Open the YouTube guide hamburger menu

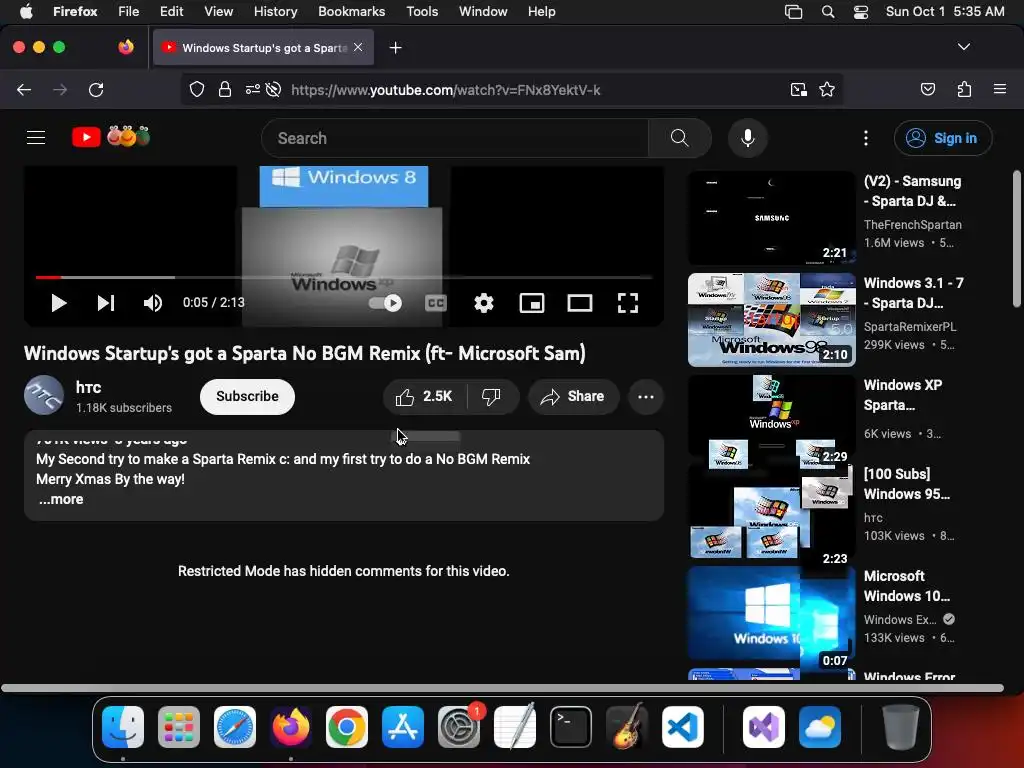click(x=36, y=138)
